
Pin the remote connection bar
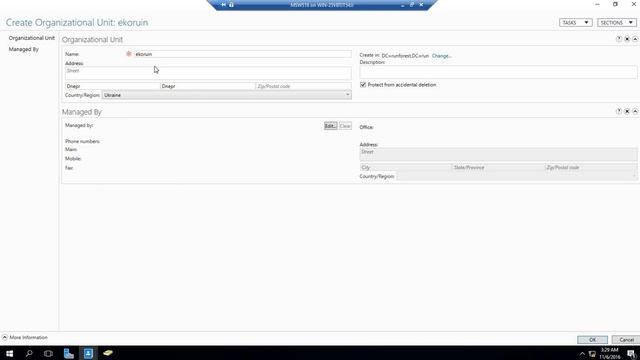223,5
